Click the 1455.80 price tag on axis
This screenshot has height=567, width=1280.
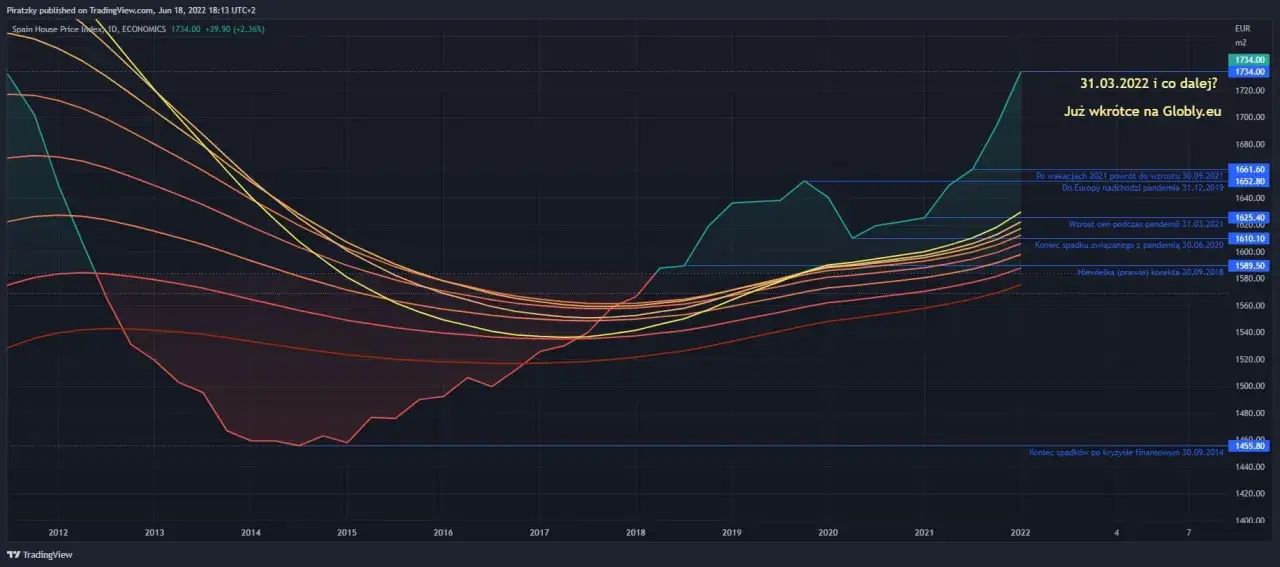click(x=1250, y=446)
